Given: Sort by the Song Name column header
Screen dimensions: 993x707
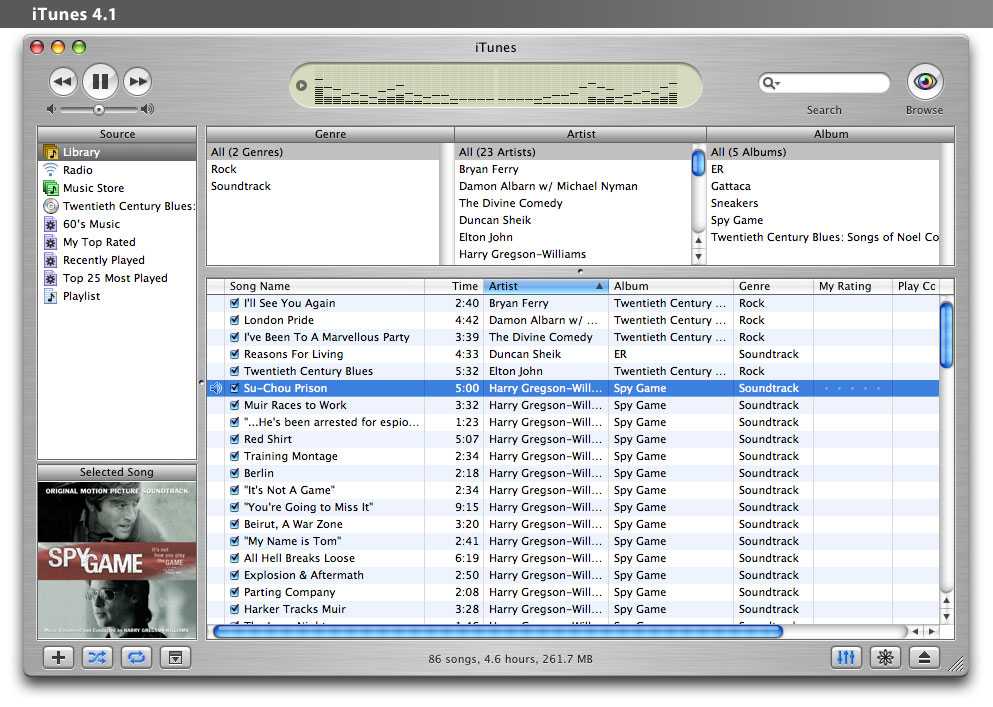Looking at the screenshot, I should (x=324, y=286).
